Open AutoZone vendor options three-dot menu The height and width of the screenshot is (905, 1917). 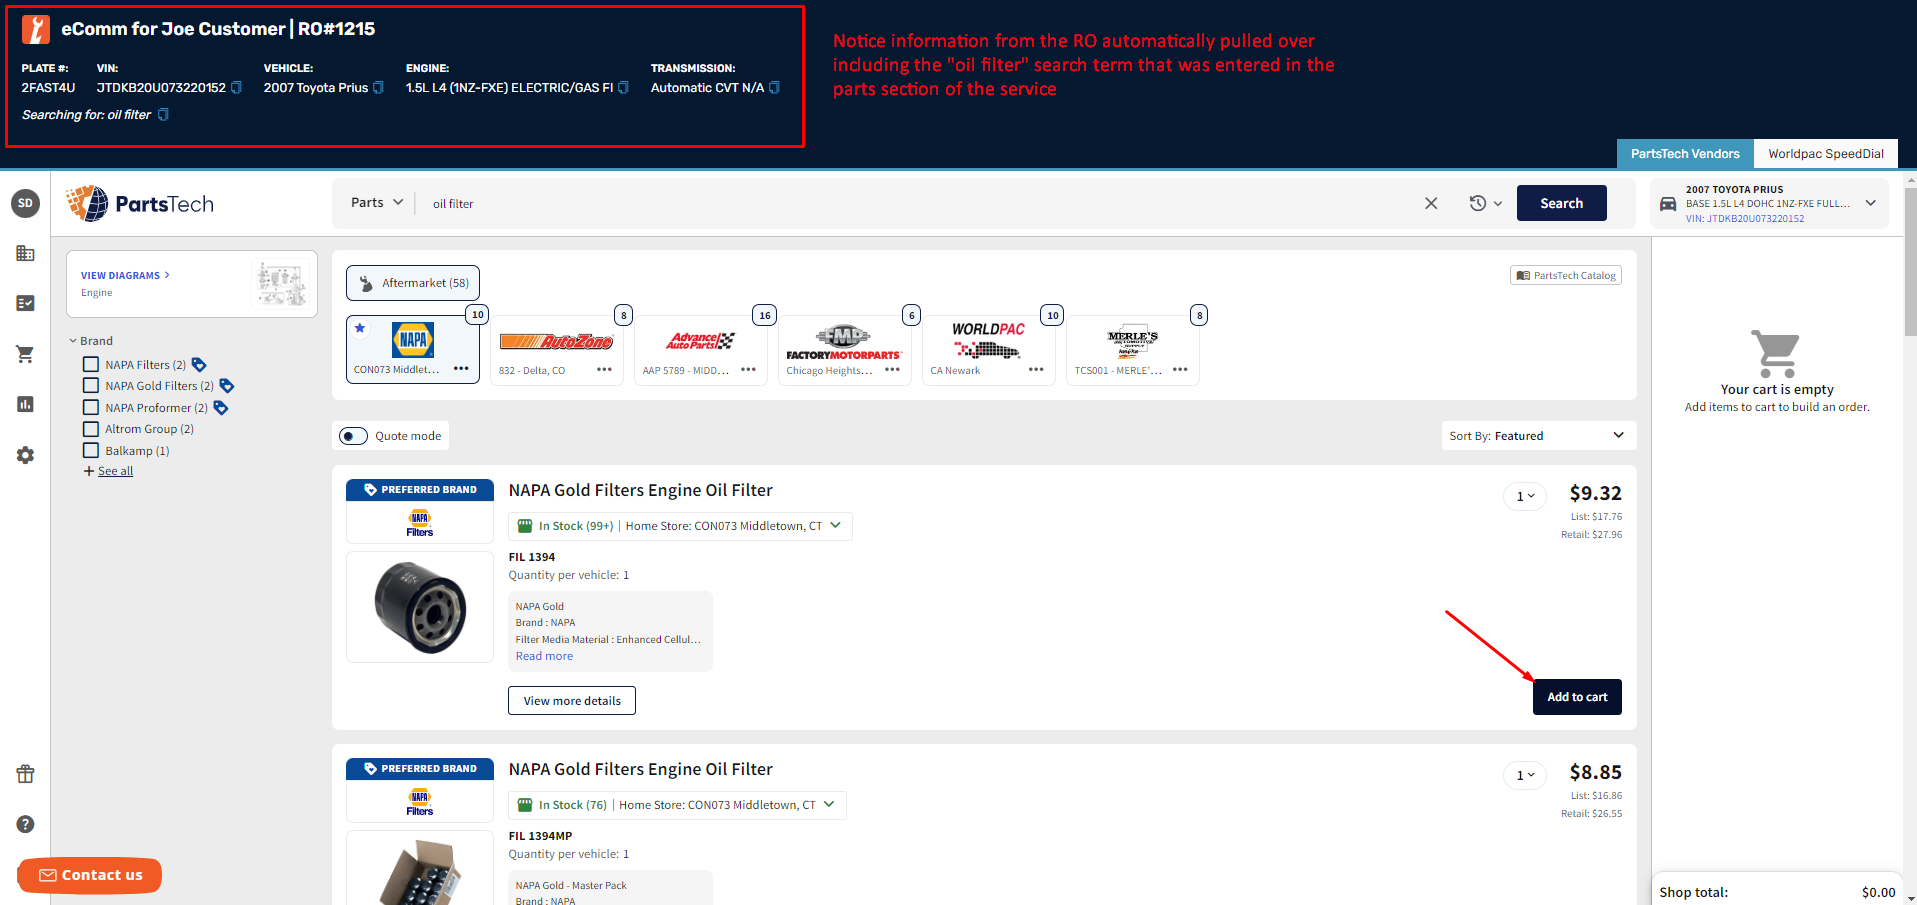pyautogui.click(x=604, y=369)
